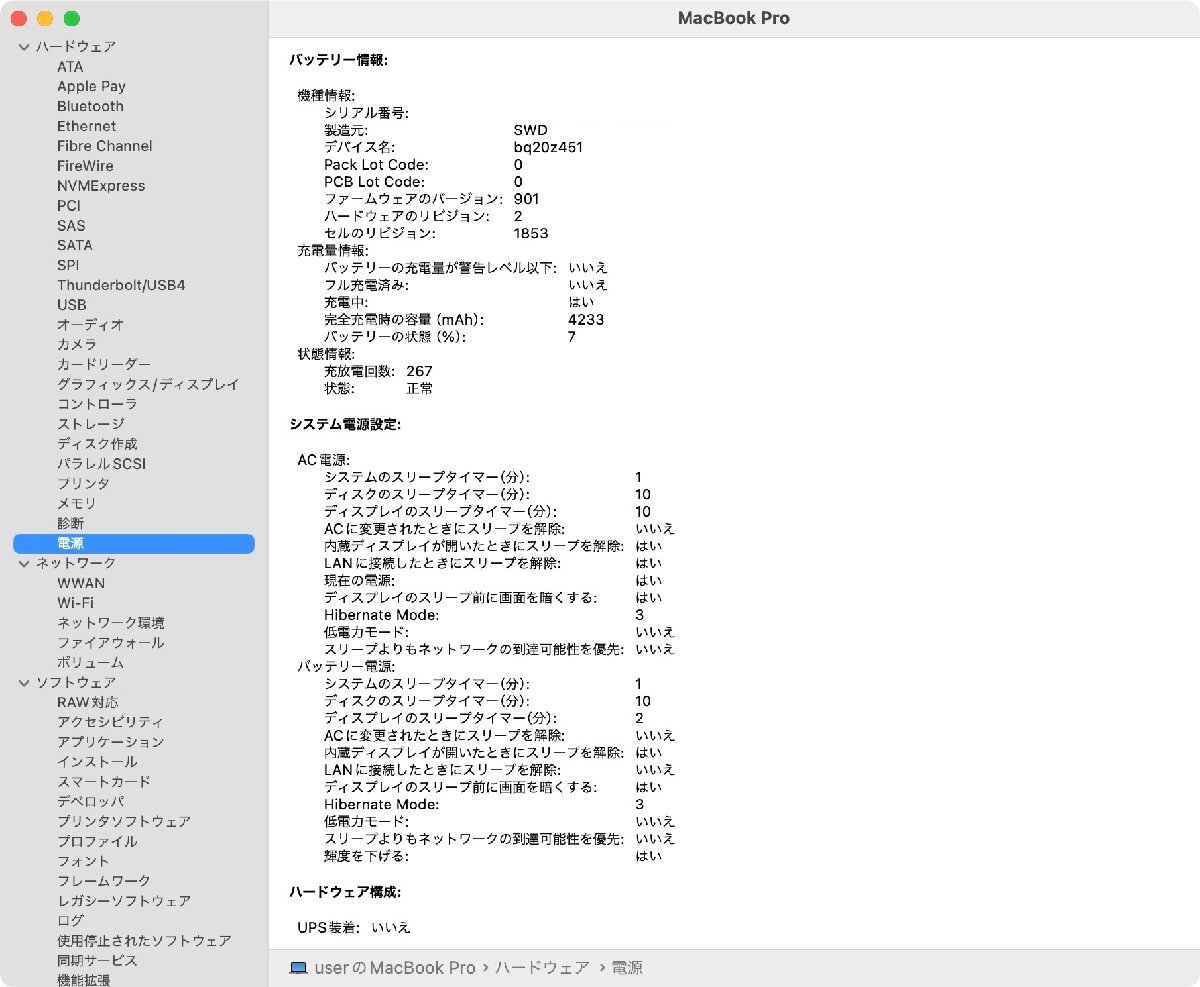Select コントローラ in the sidebar
This screenshot has height=987, width=1200.
[97, 404]
